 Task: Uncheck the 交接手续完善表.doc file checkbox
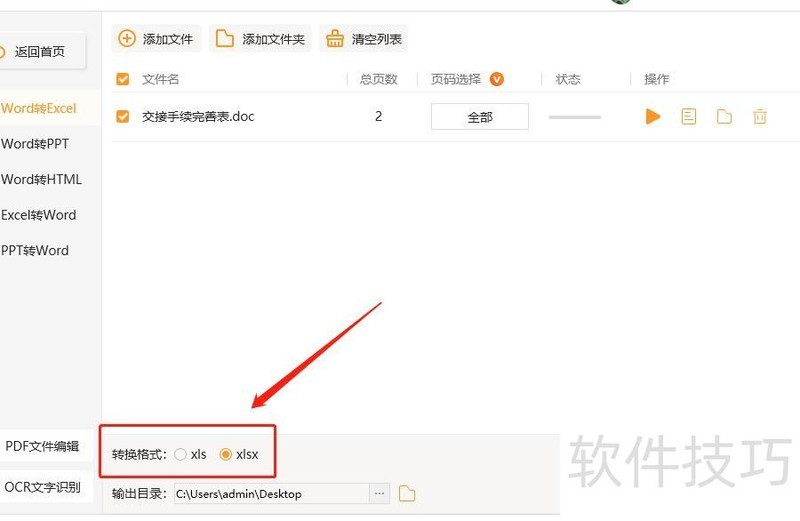click(x=122, y=116)
